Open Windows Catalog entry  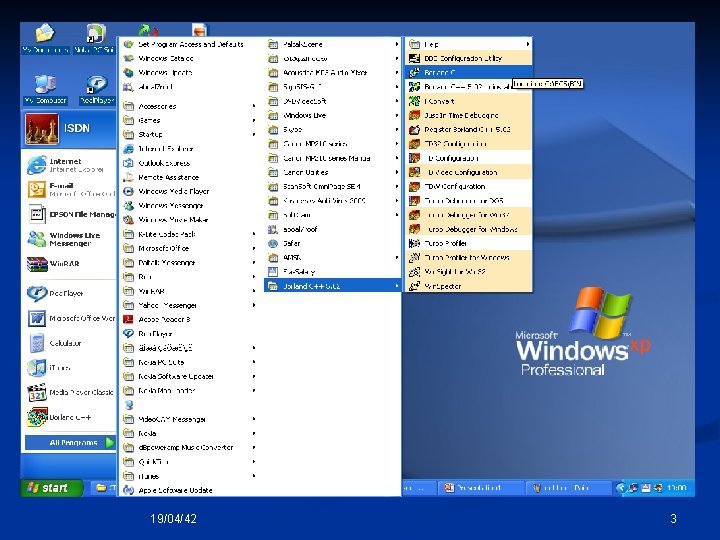[189, 58]
